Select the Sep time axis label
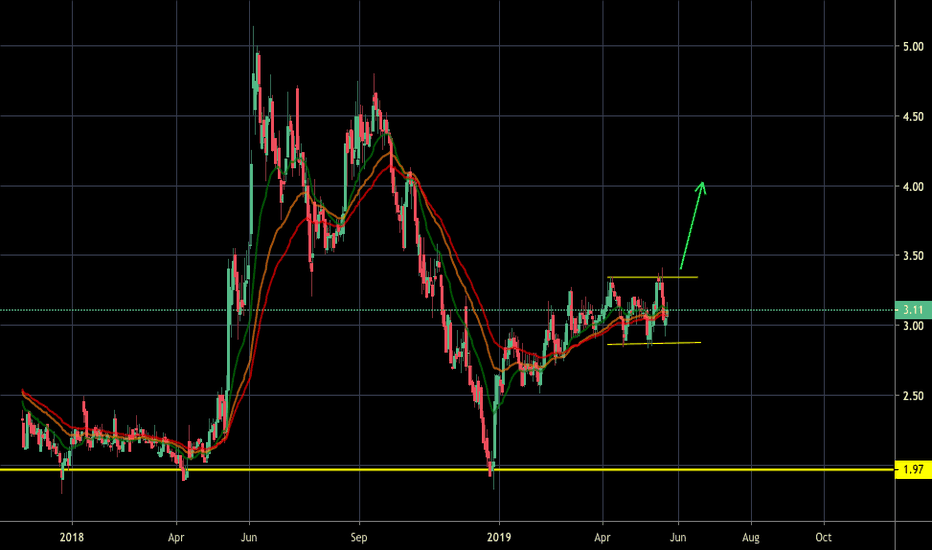 pyautogui.click(x=359, y=538)
